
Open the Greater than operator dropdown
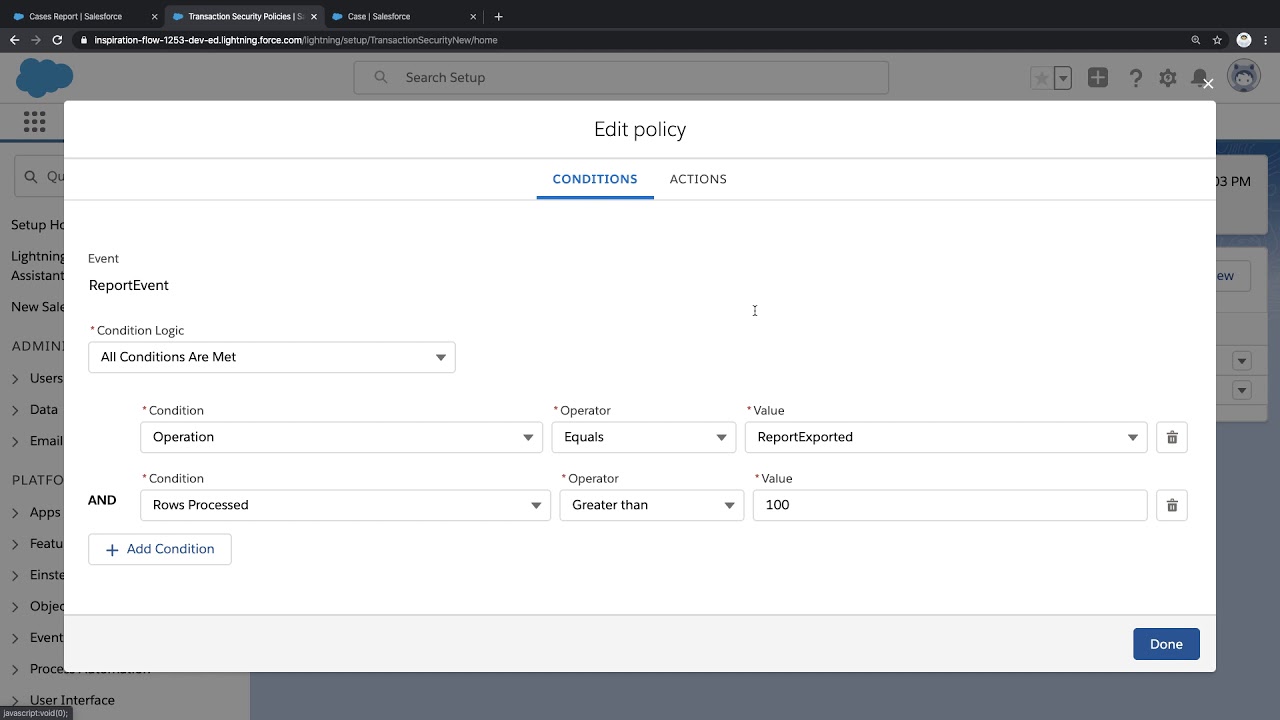652,505
